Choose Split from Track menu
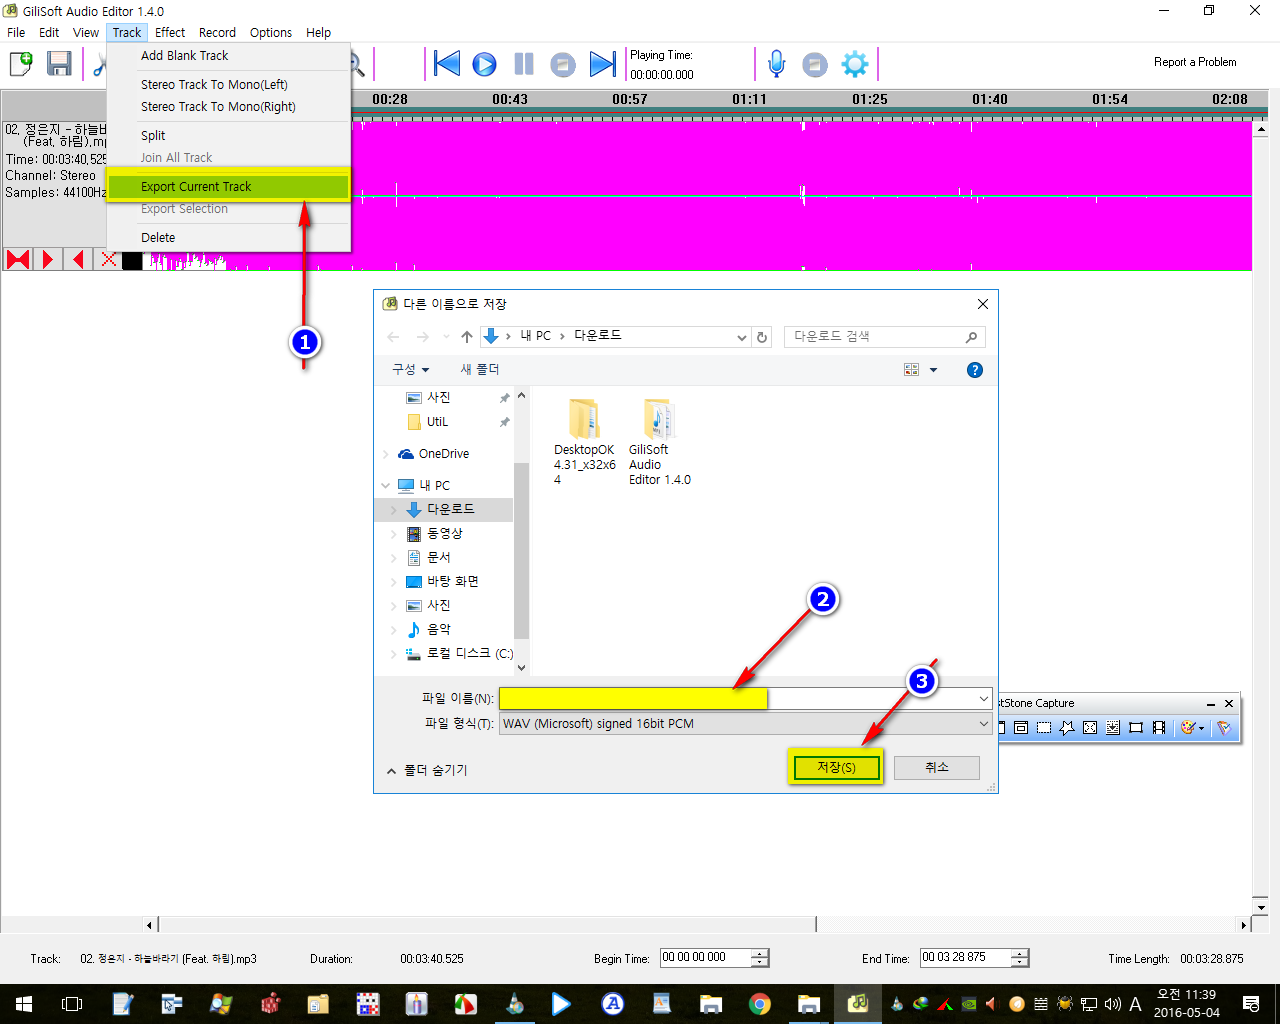 coord(229,136)
